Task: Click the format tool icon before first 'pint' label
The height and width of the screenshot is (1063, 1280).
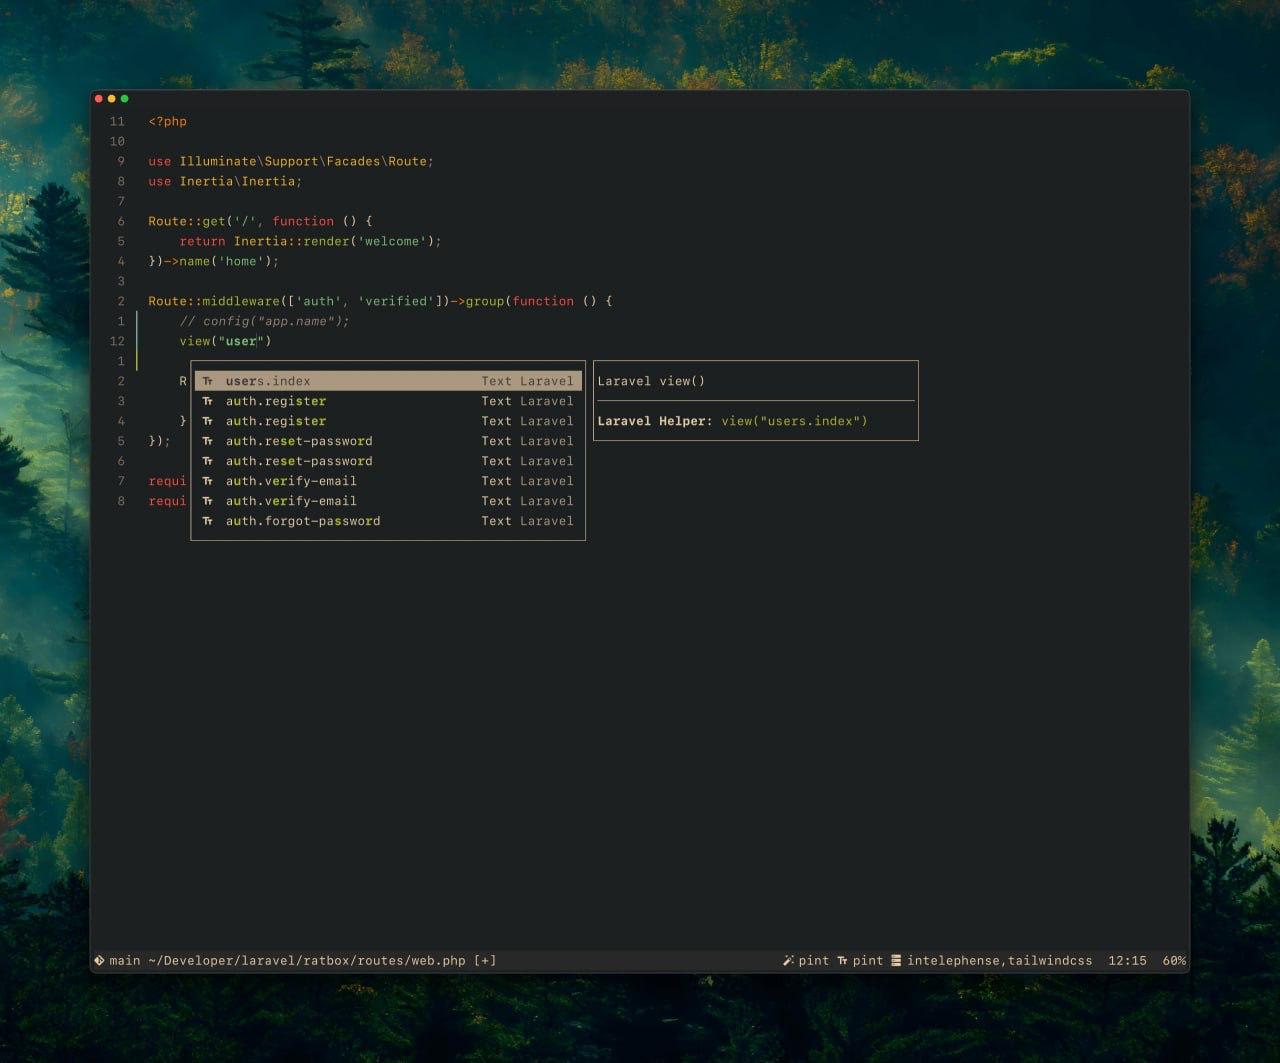Action: pos(787,960)
